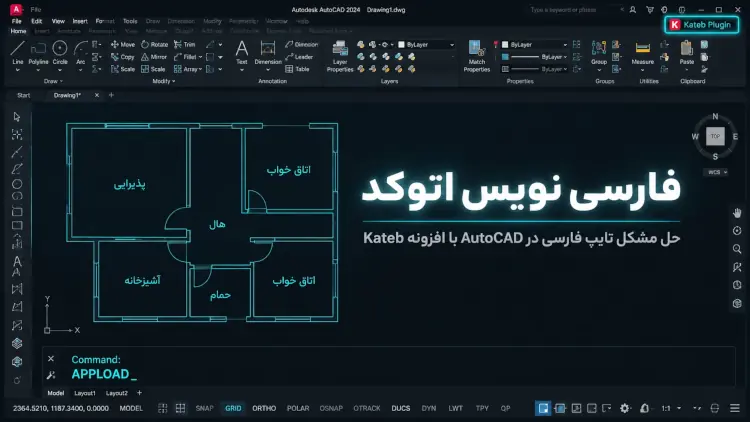The image size is (750, 422).
Task: Click the Move tool
Action: pyautogui.click(x=123, y=44)
